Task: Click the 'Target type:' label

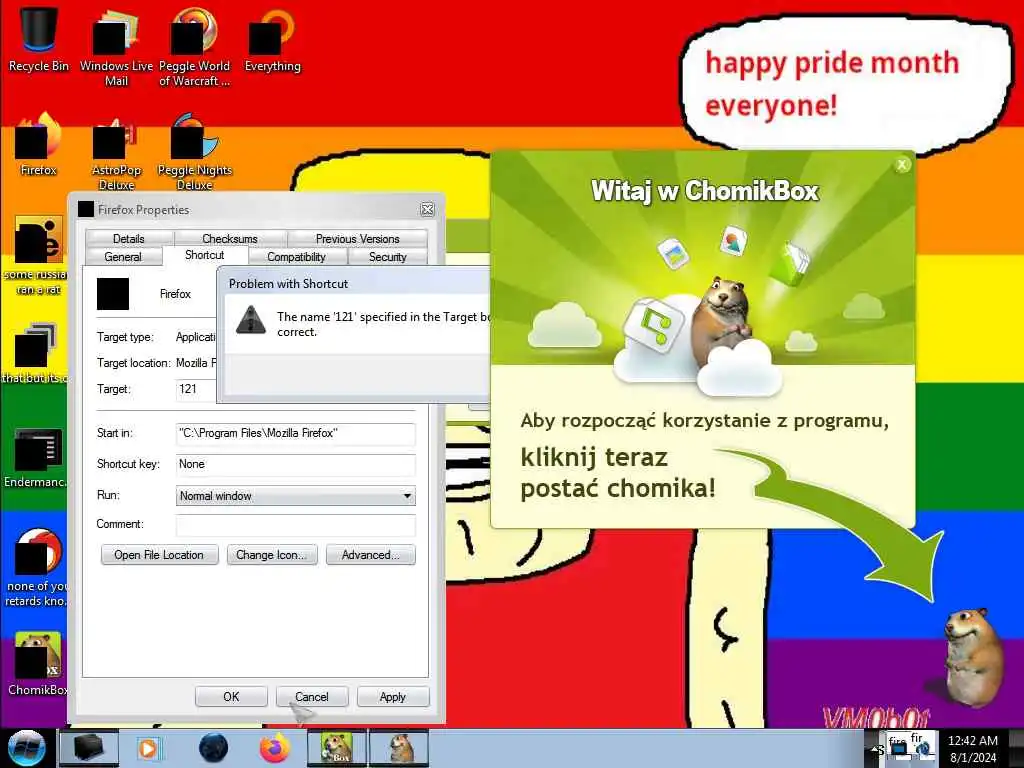Action: 125,337
